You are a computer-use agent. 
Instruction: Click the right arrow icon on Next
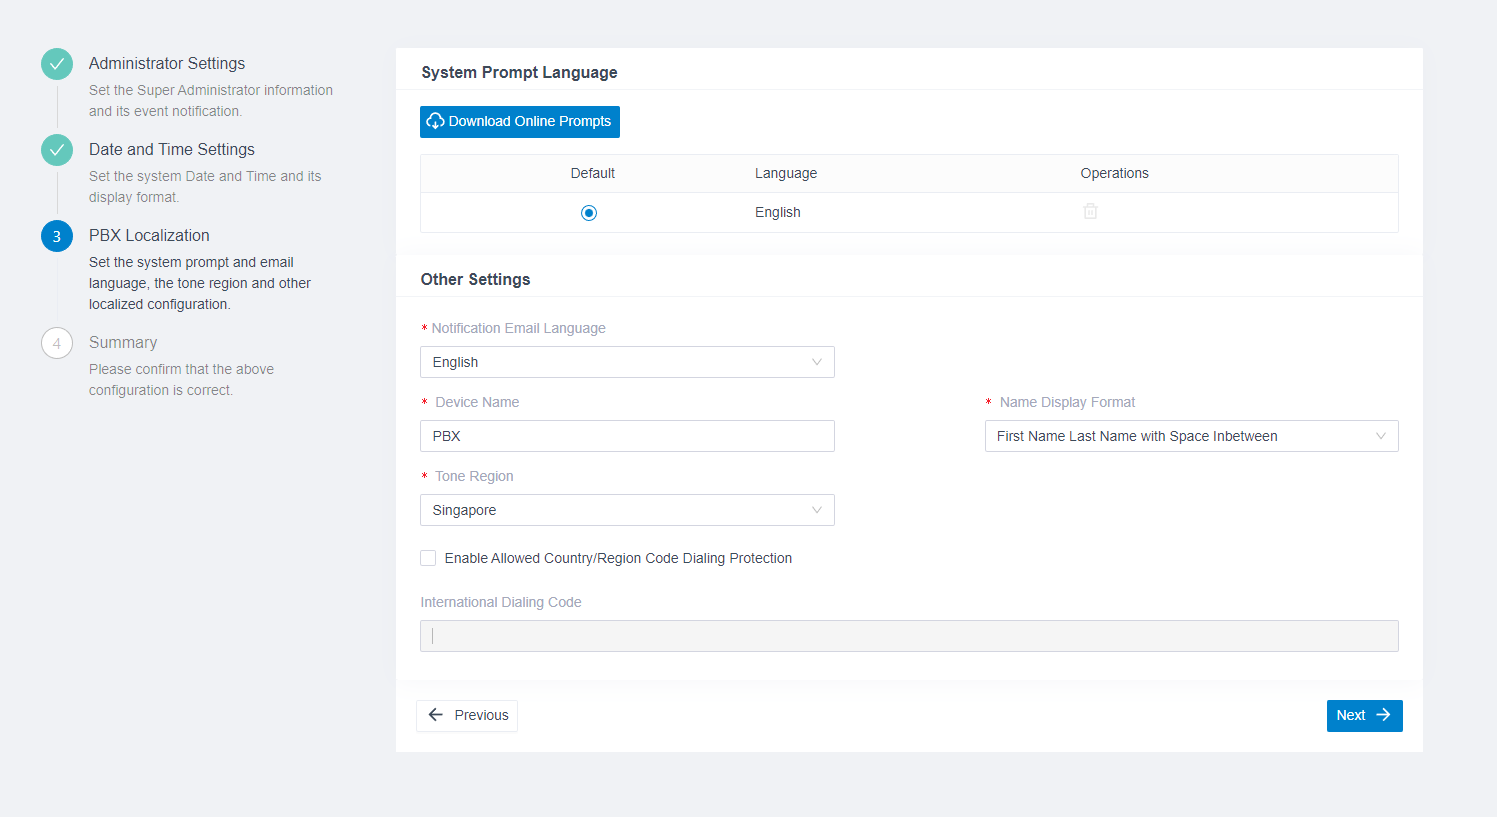click(x=1384, y=715)
